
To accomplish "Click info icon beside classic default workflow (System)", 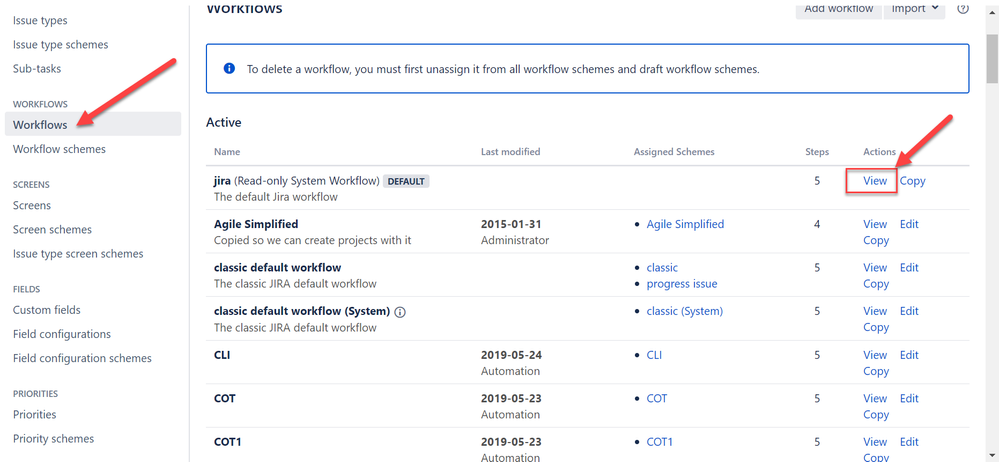I will pyautogui.click(x=400, y=312).
